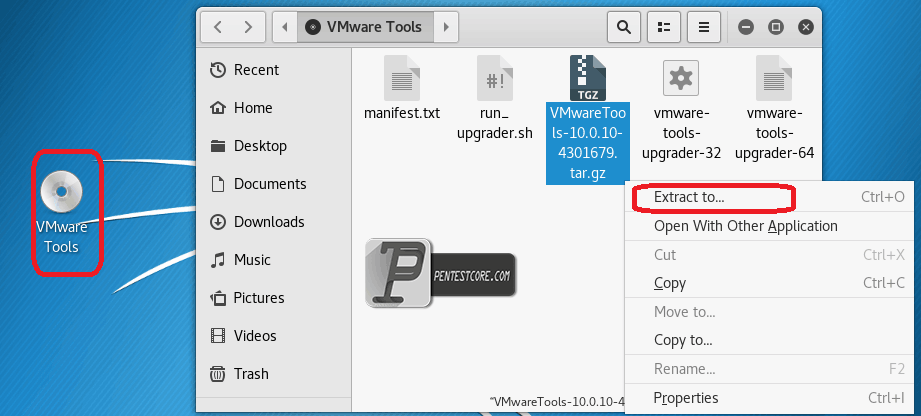Select the VMware Tools path bar button
Image resolution: width=921 pixels, height=416 pixels.
click(365, 27)
